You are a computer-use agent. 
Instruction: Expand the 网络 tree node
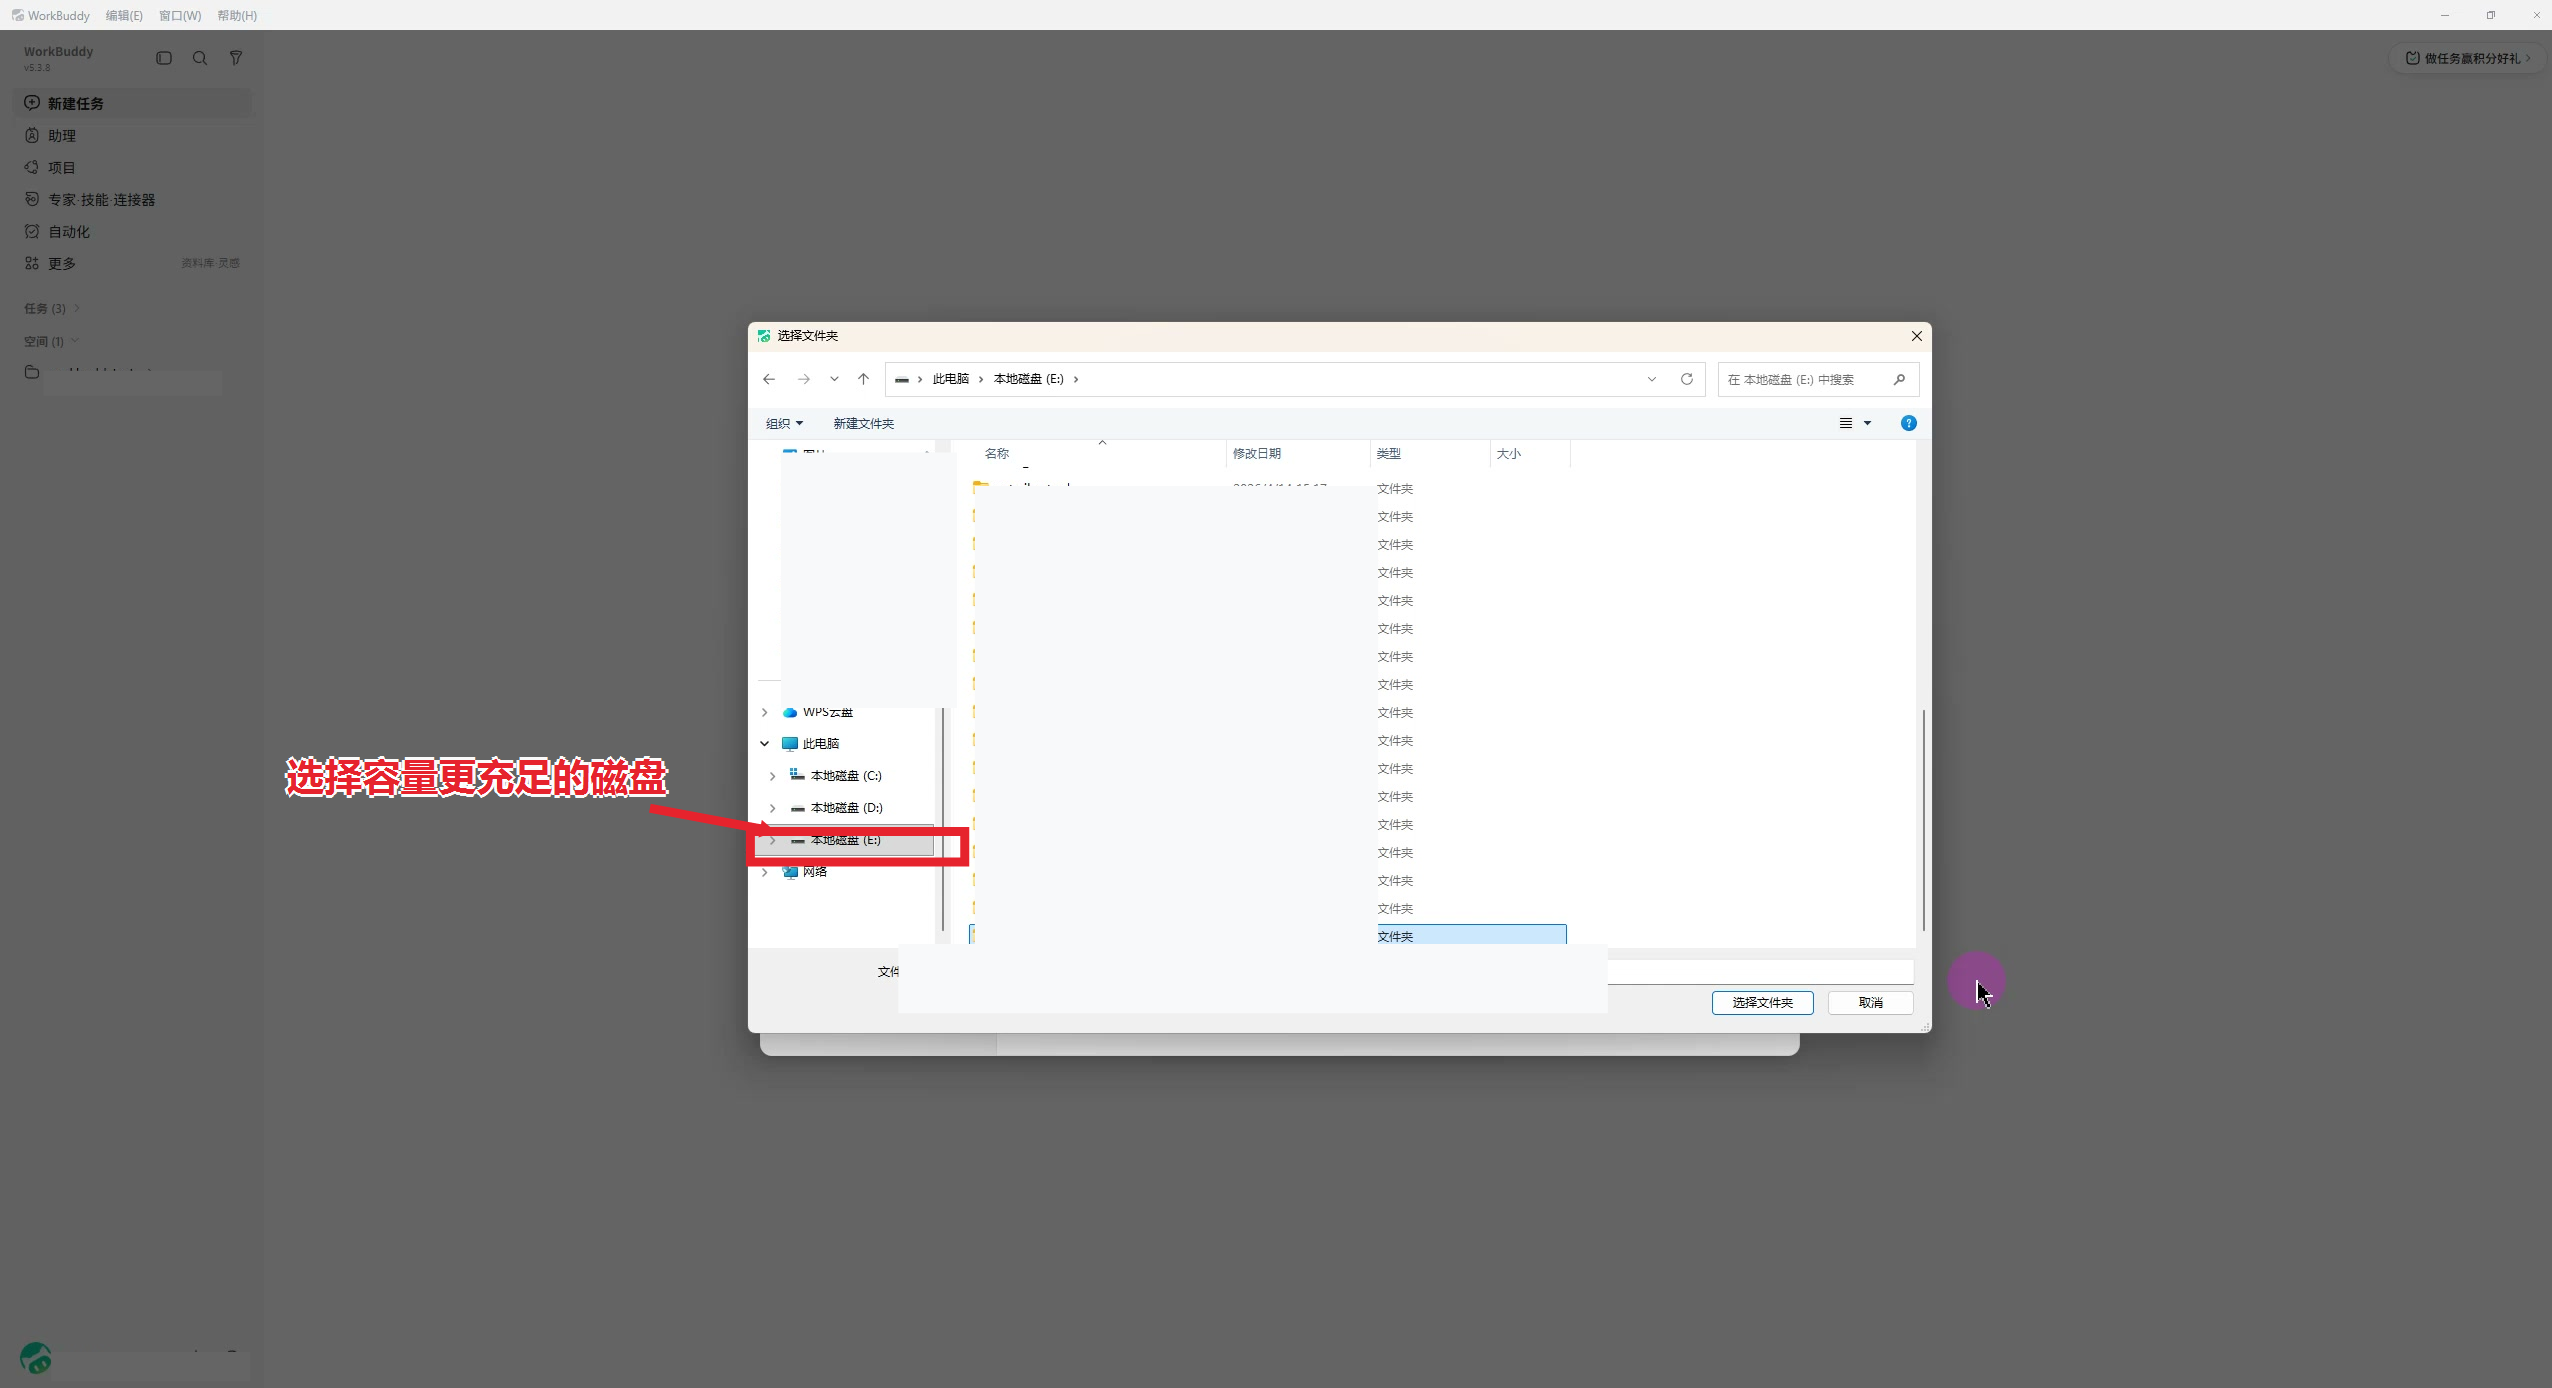[x=765, y=872]
